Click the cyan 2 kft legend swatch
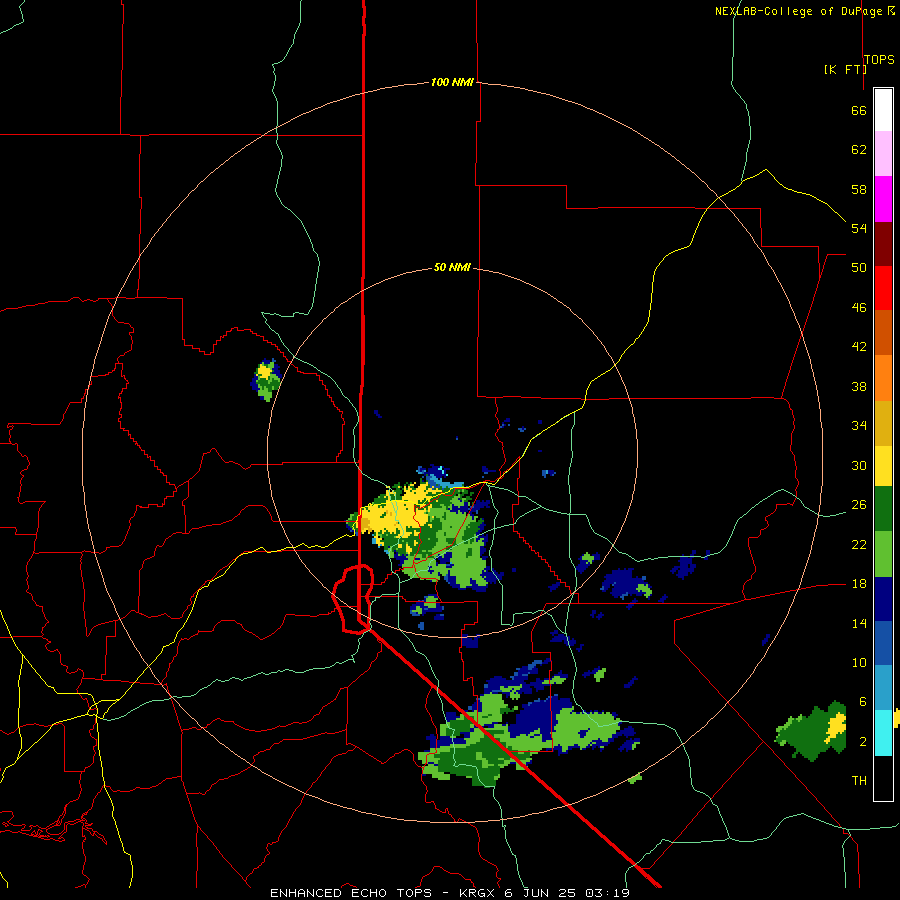 883,733
